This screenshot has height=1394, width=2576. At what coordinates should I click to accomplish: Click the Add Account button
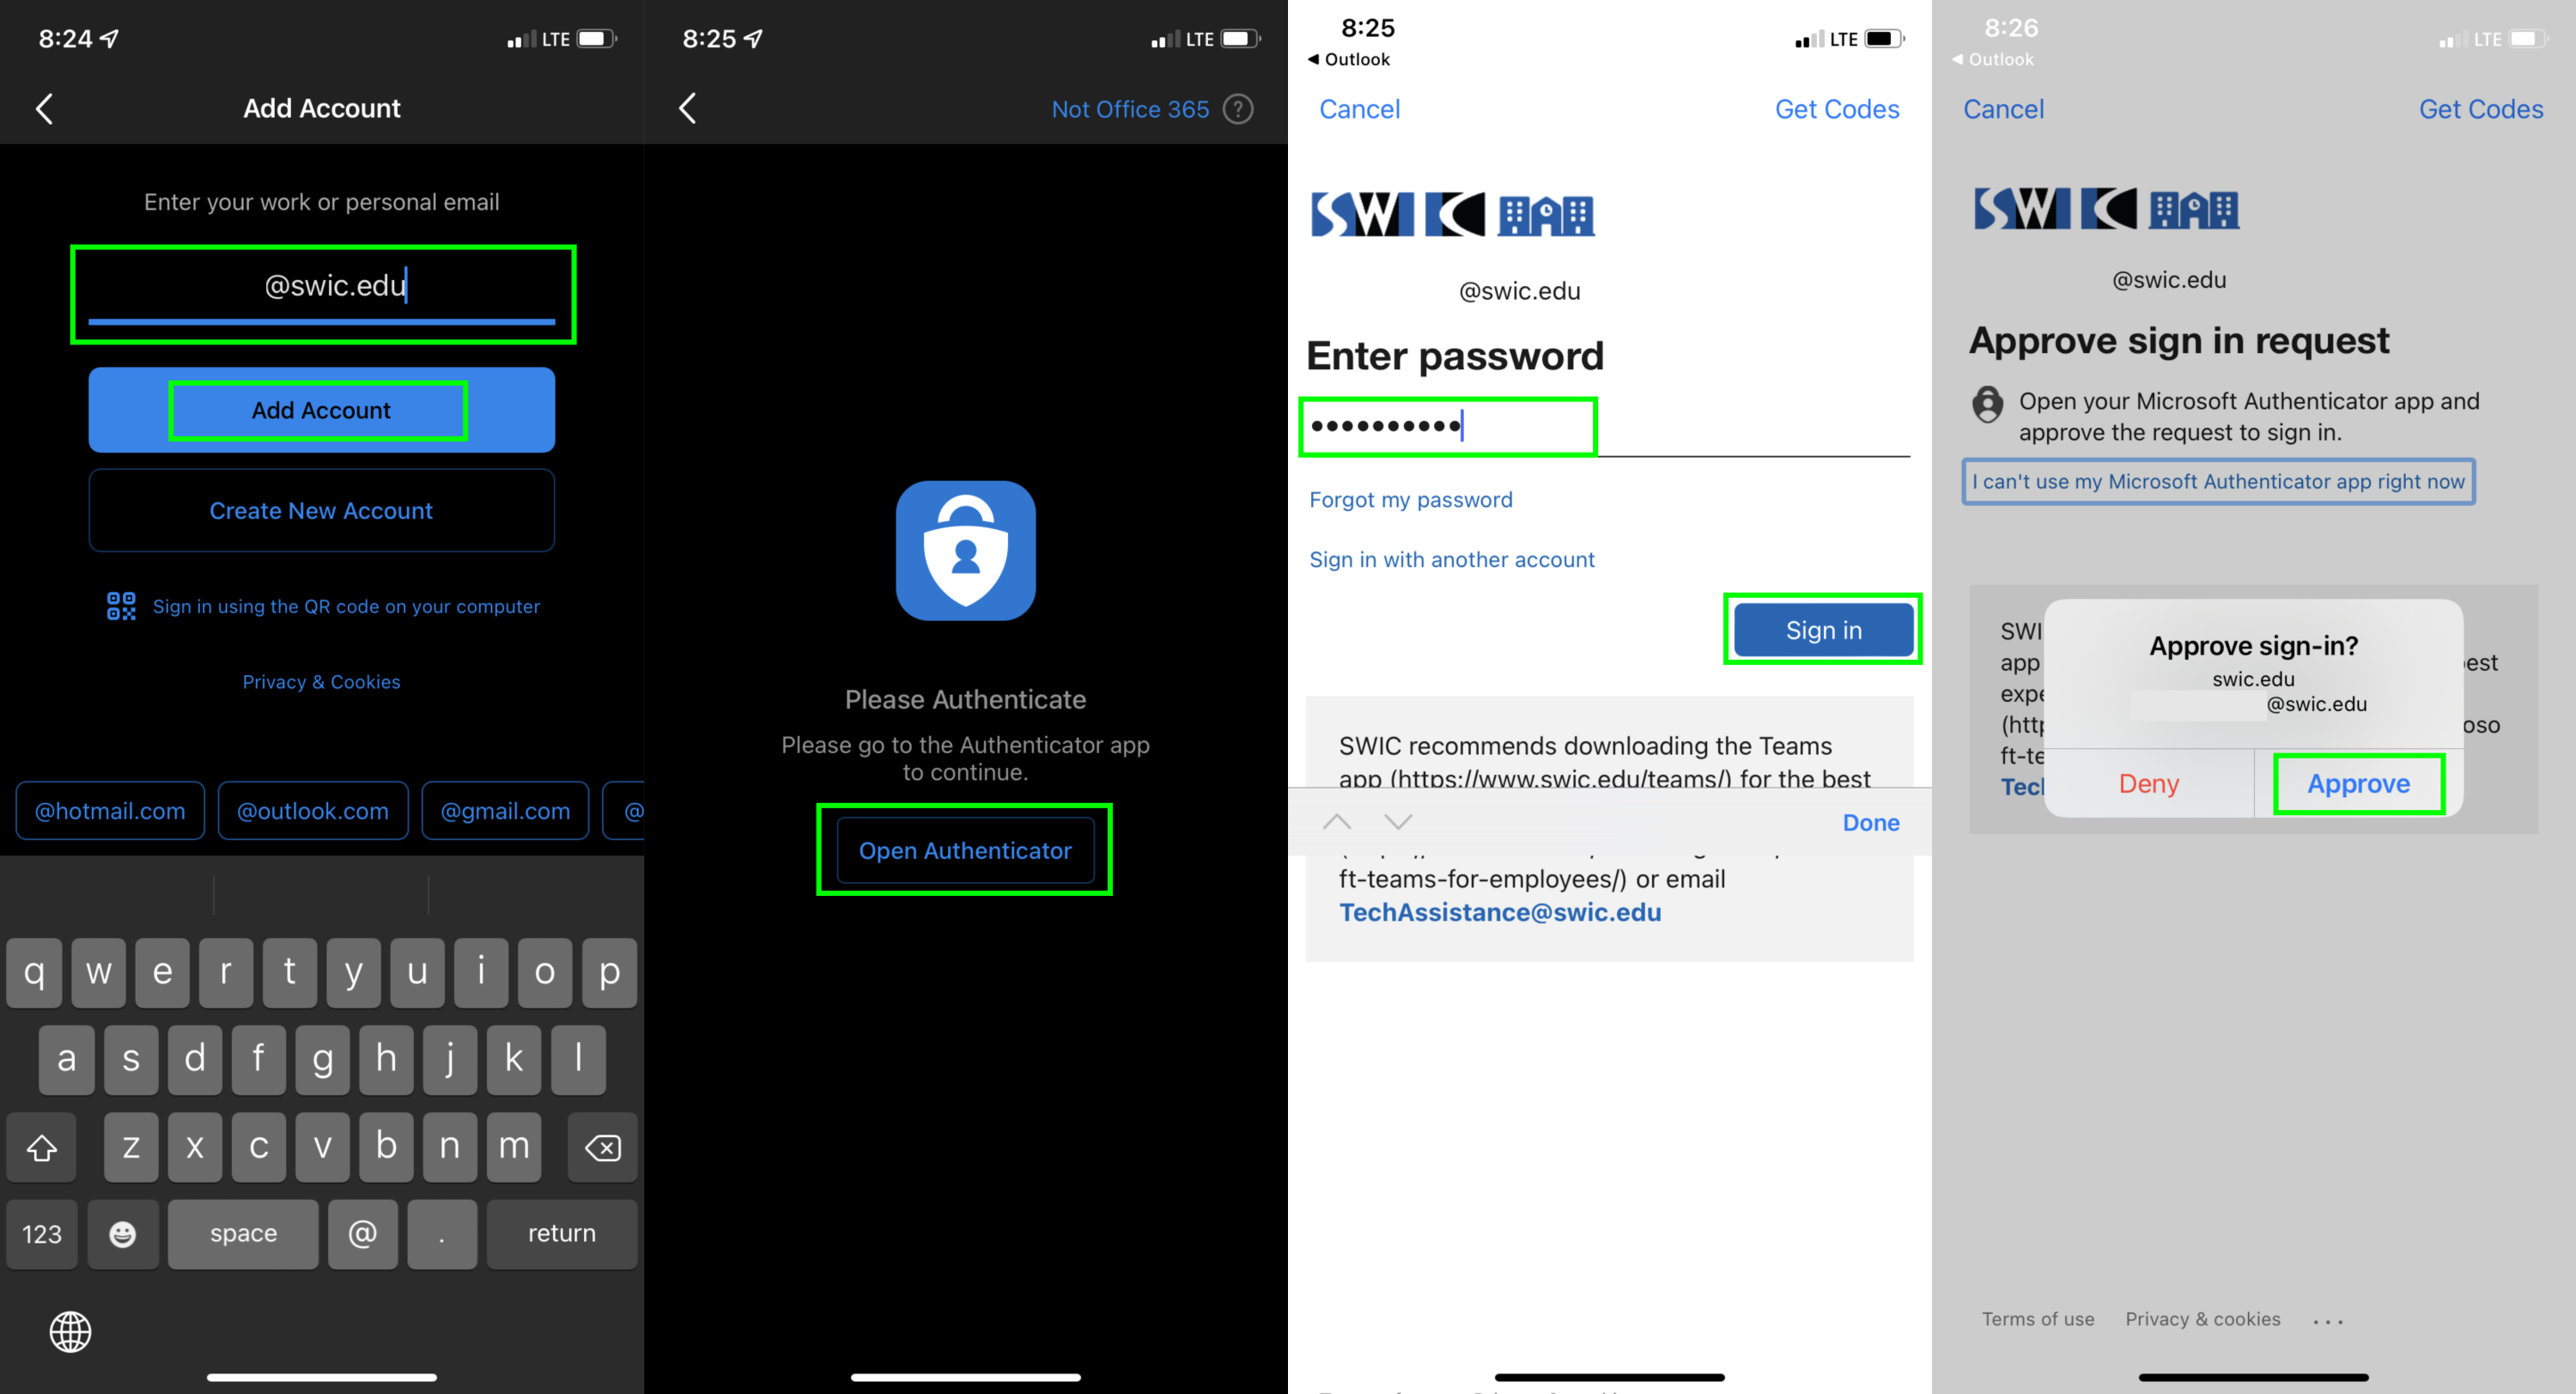[321, 411]
